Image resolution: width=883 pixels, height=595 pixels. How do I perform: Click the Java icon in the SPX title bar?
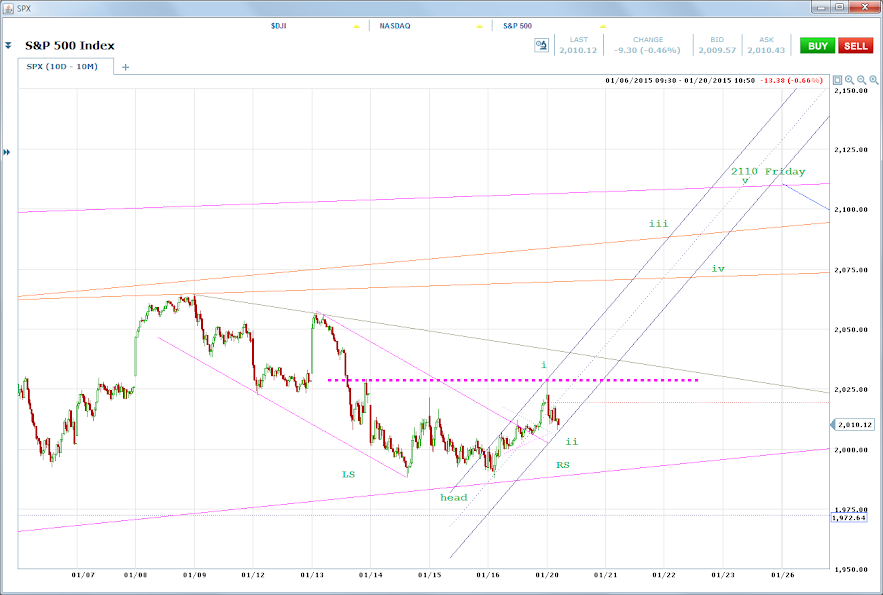pyautogui.click(x=8, y=8)
